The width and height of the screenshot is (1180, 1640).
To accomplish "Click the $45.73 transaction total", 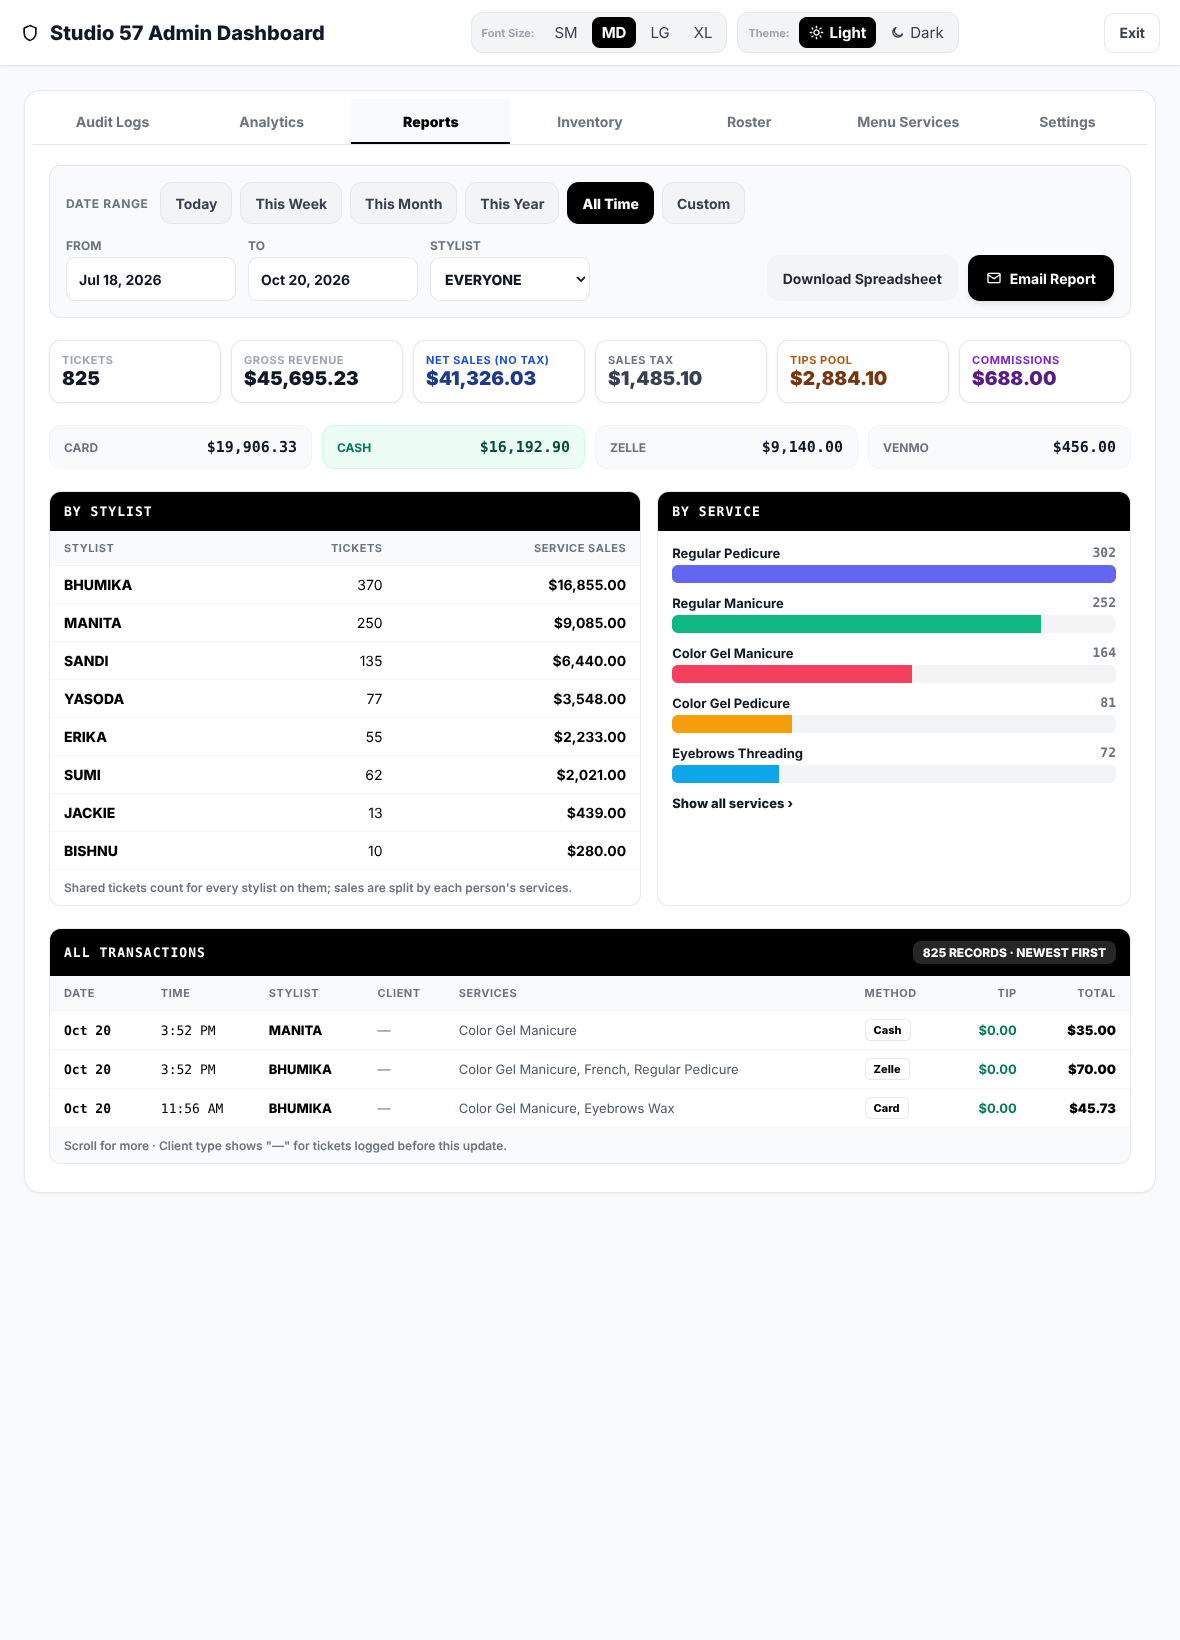I will coord(1092,1108).
